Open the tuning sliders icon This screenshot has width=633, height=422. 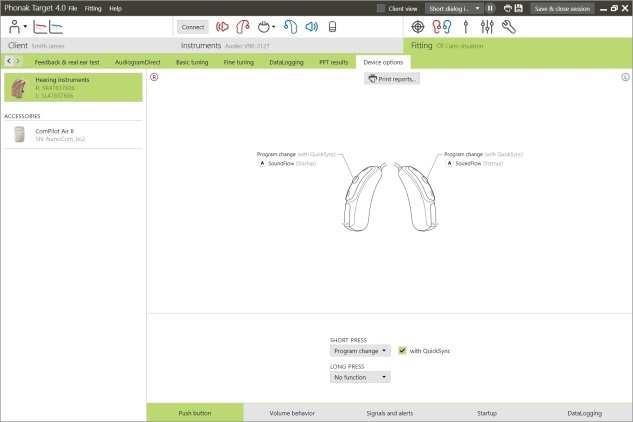[487, 27]
